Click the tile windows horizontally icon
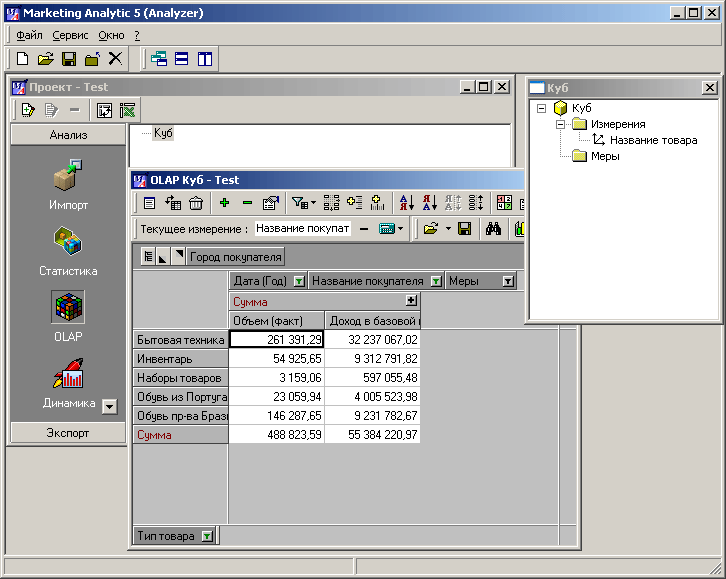Screen dimensions: 726x579 182,59
